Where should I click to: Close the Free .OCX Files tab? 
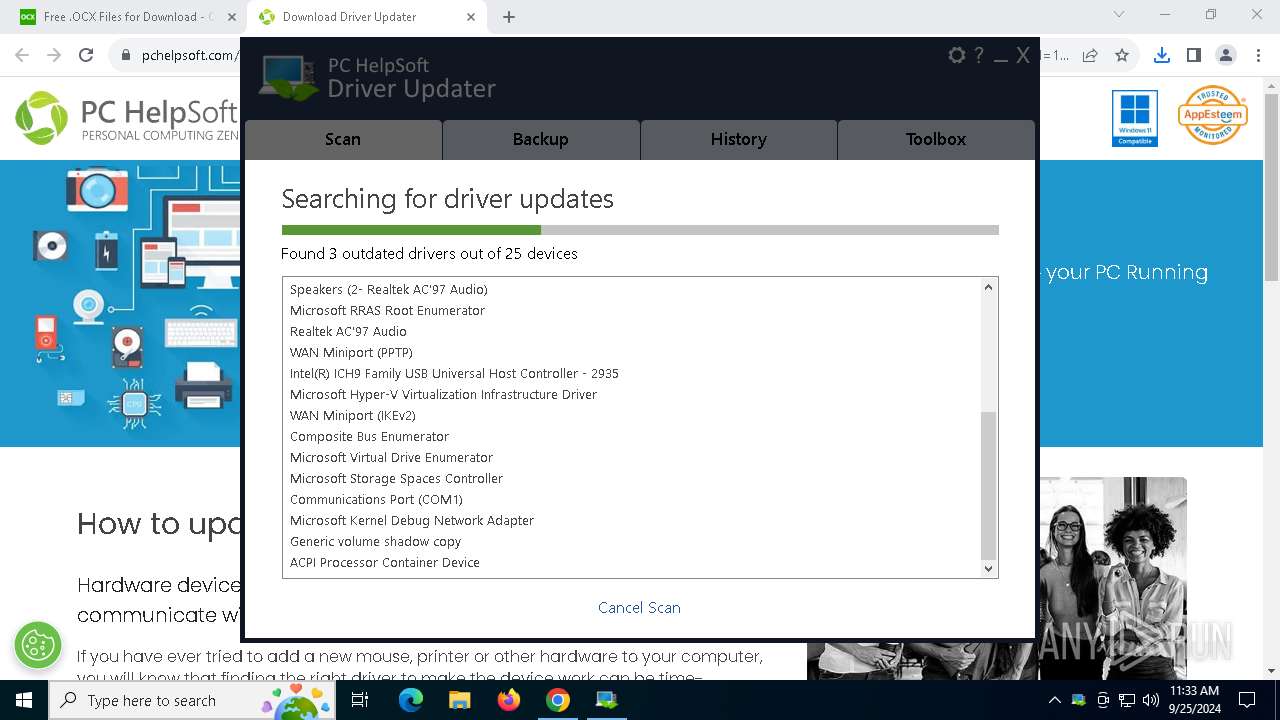(232, 17)
